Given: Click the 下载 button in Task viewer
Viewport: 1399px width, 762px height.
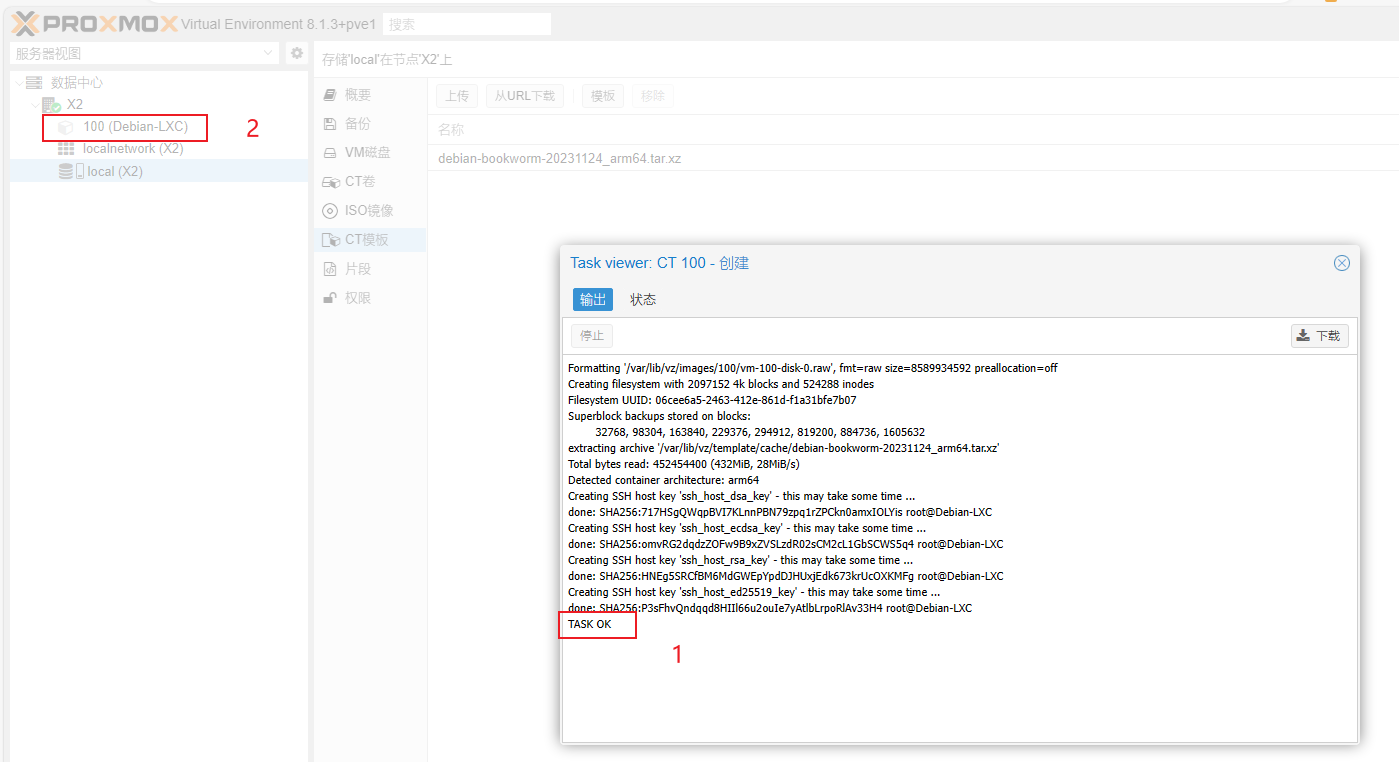Looking at the screenshot, I should pos(1319,336).
